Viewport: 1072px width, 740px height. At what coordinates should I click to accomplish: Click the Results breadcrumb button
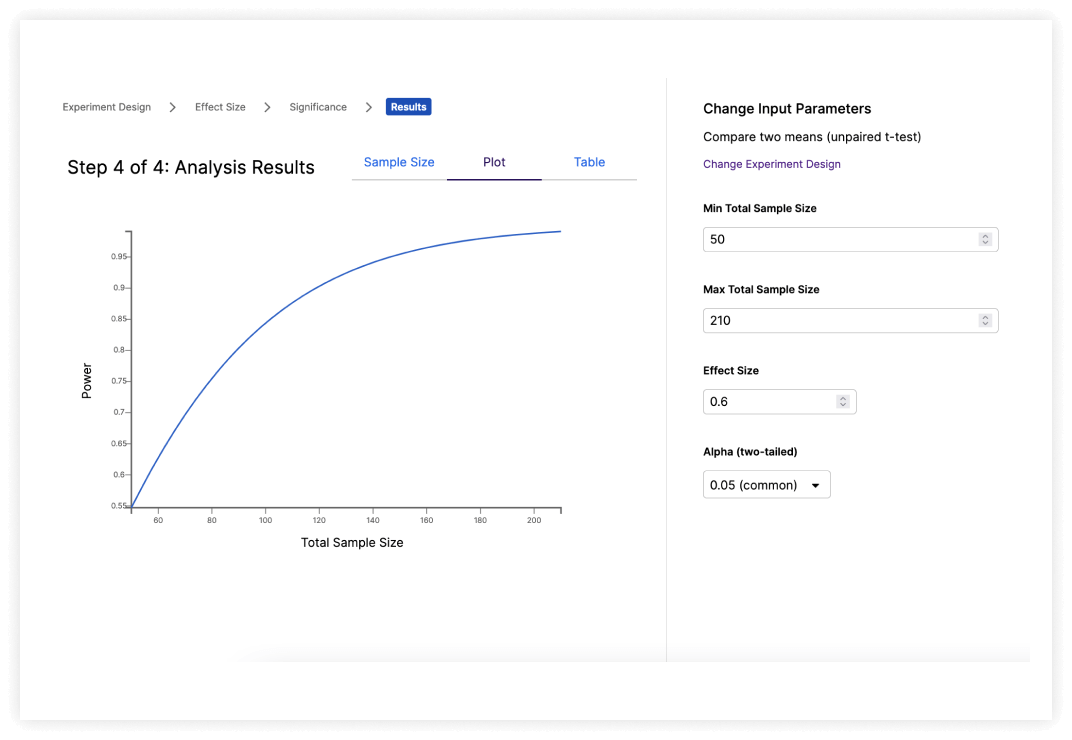[408, 107]
